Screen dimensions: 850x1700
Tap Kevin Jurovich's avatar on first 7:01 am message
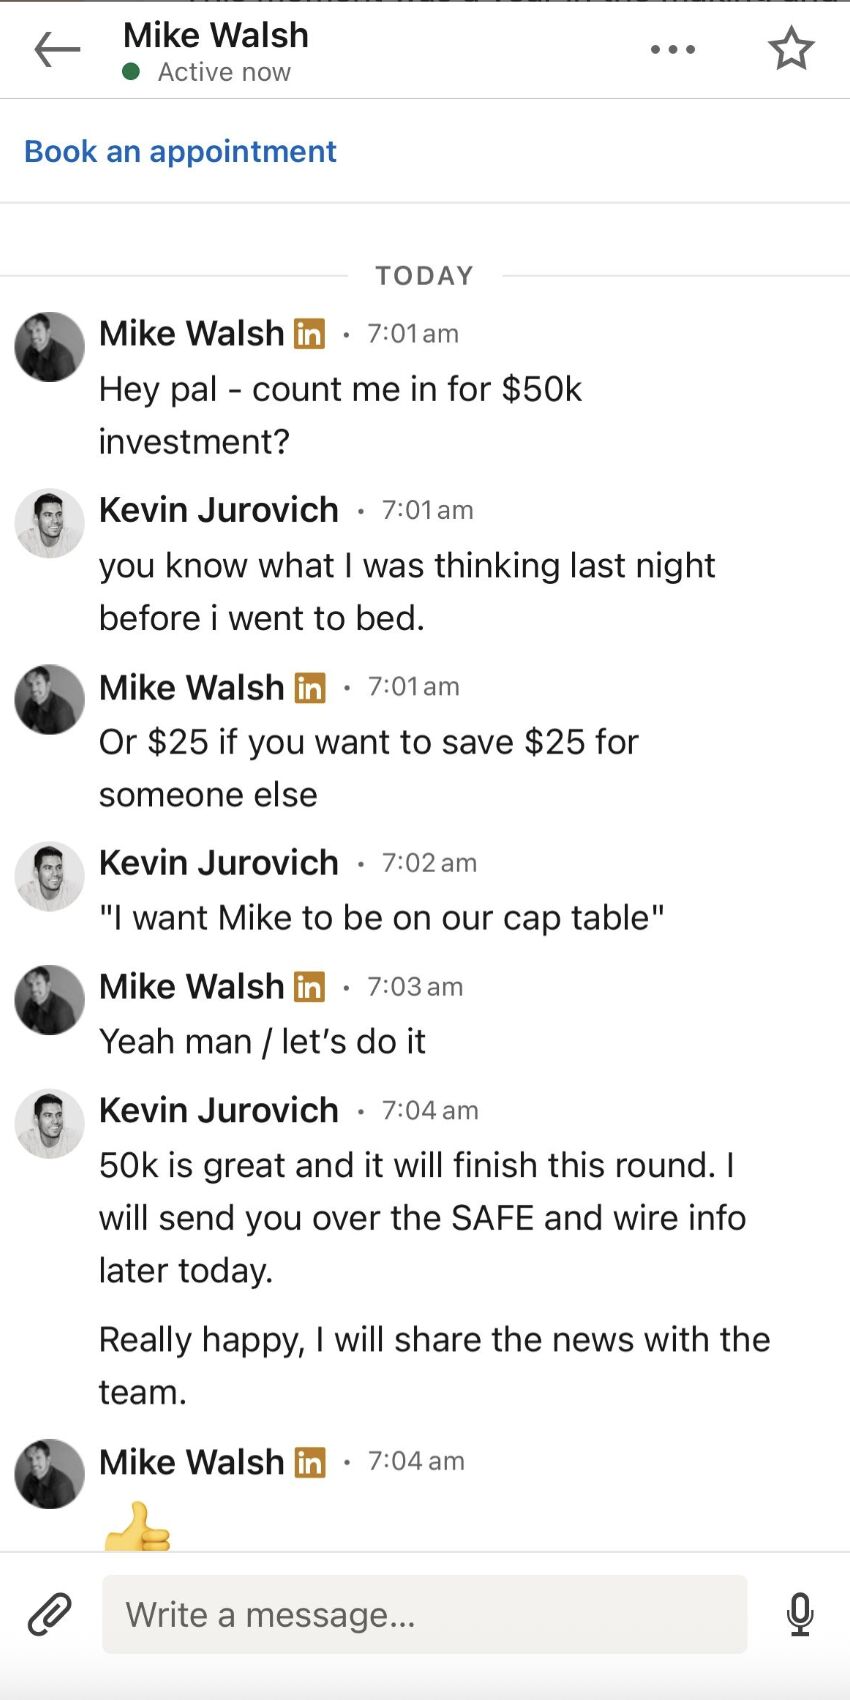tap(49, 523)
